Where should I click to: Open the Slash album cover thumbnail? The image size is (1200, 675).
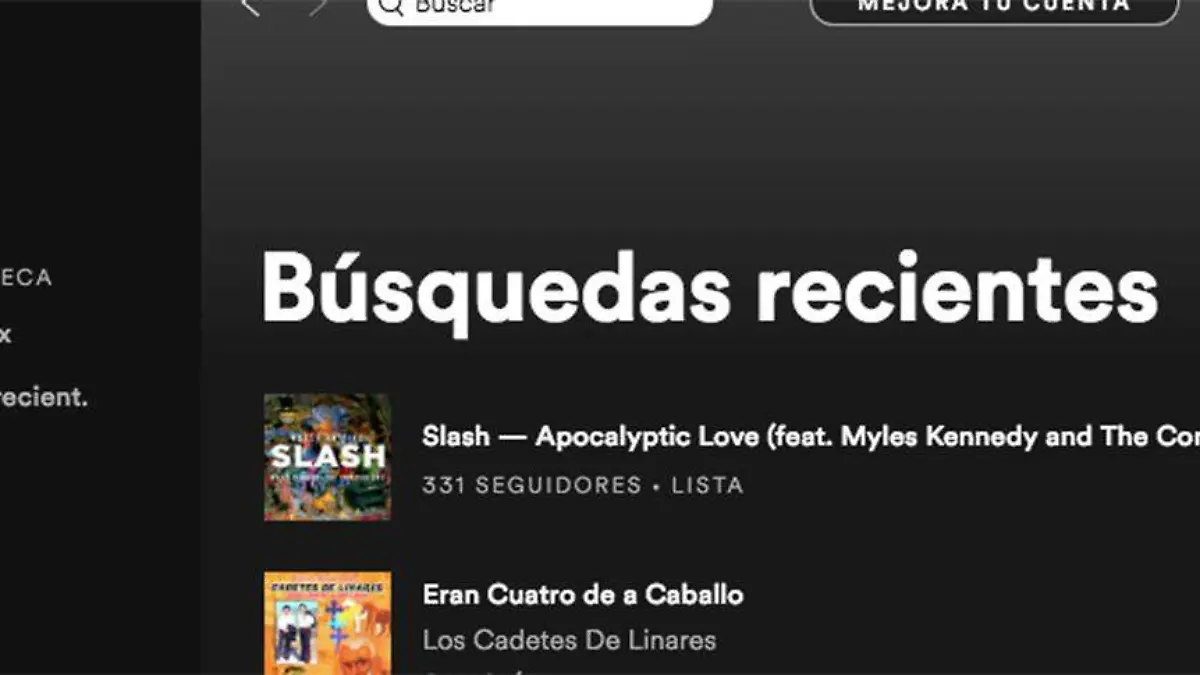[x=327, y=457]
